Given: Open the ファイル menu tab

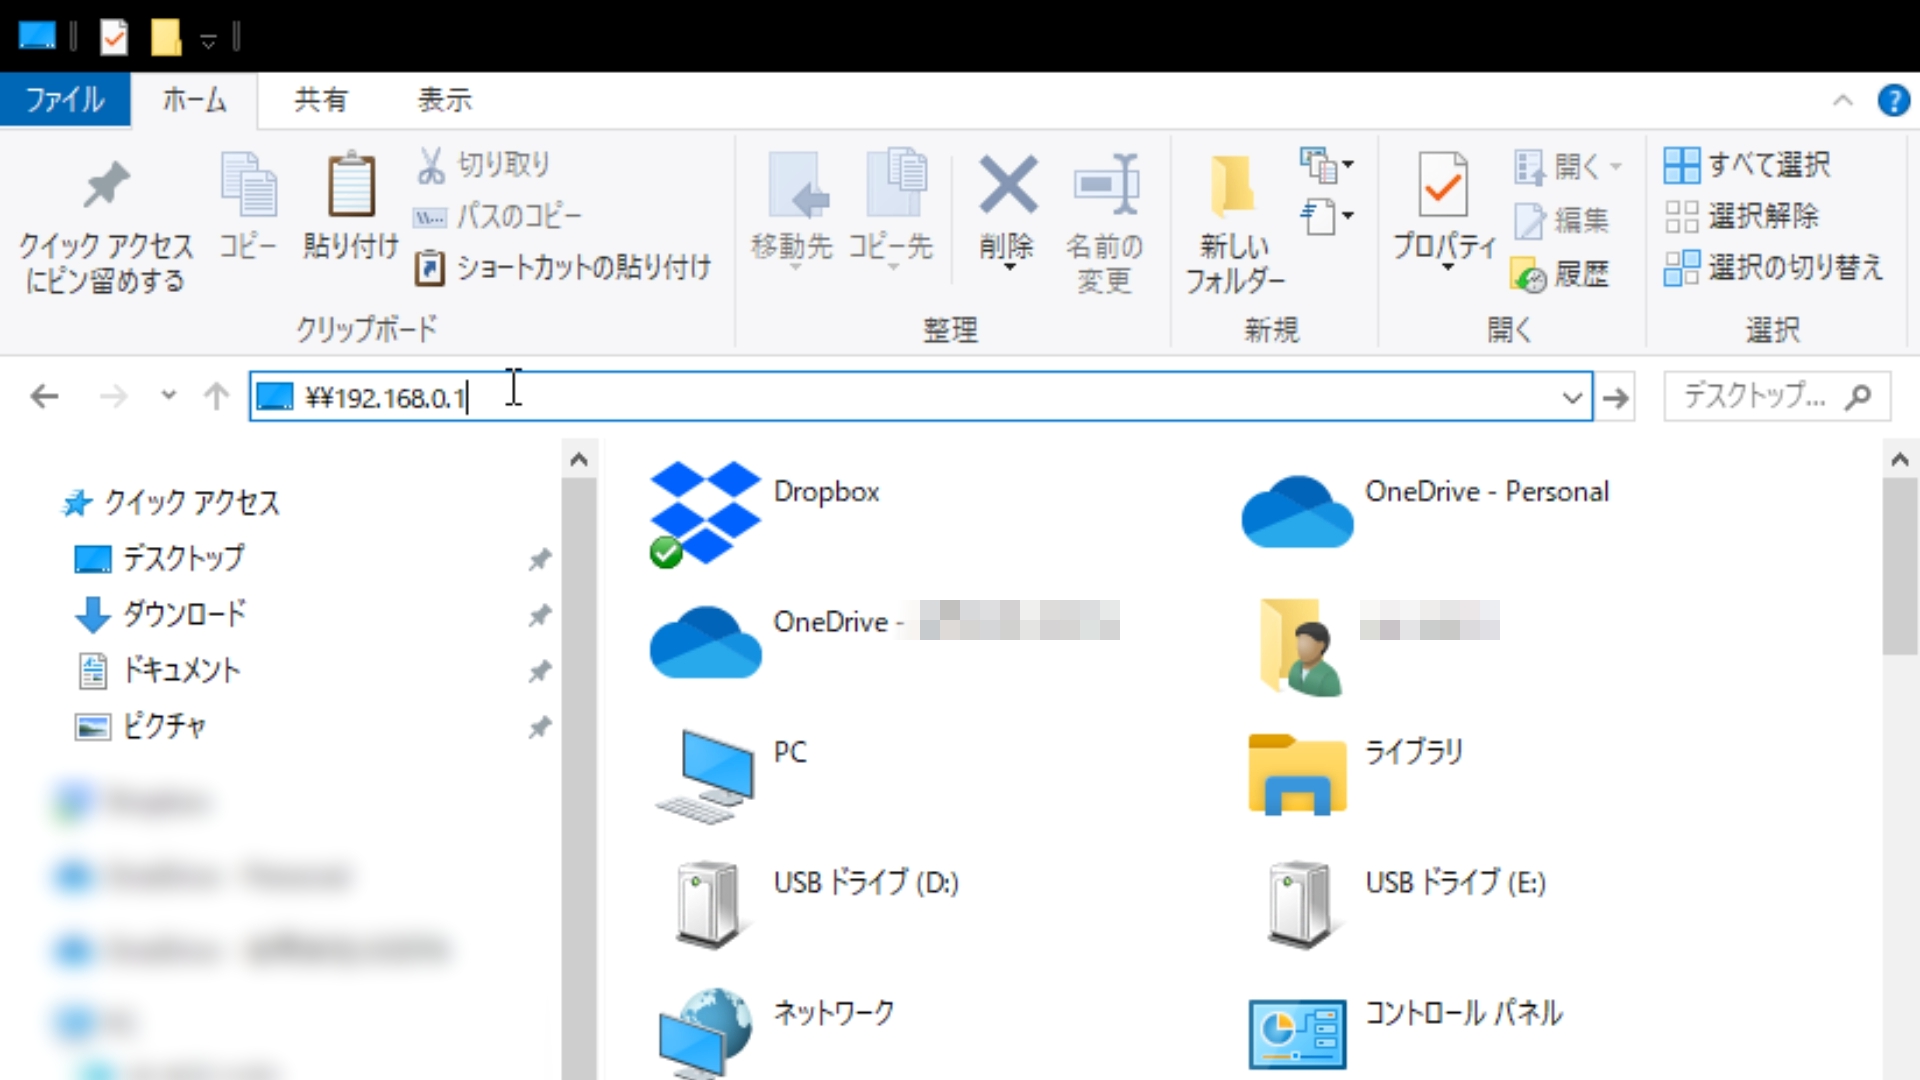Looking at the screenshot, I should (x=65, y=100).
